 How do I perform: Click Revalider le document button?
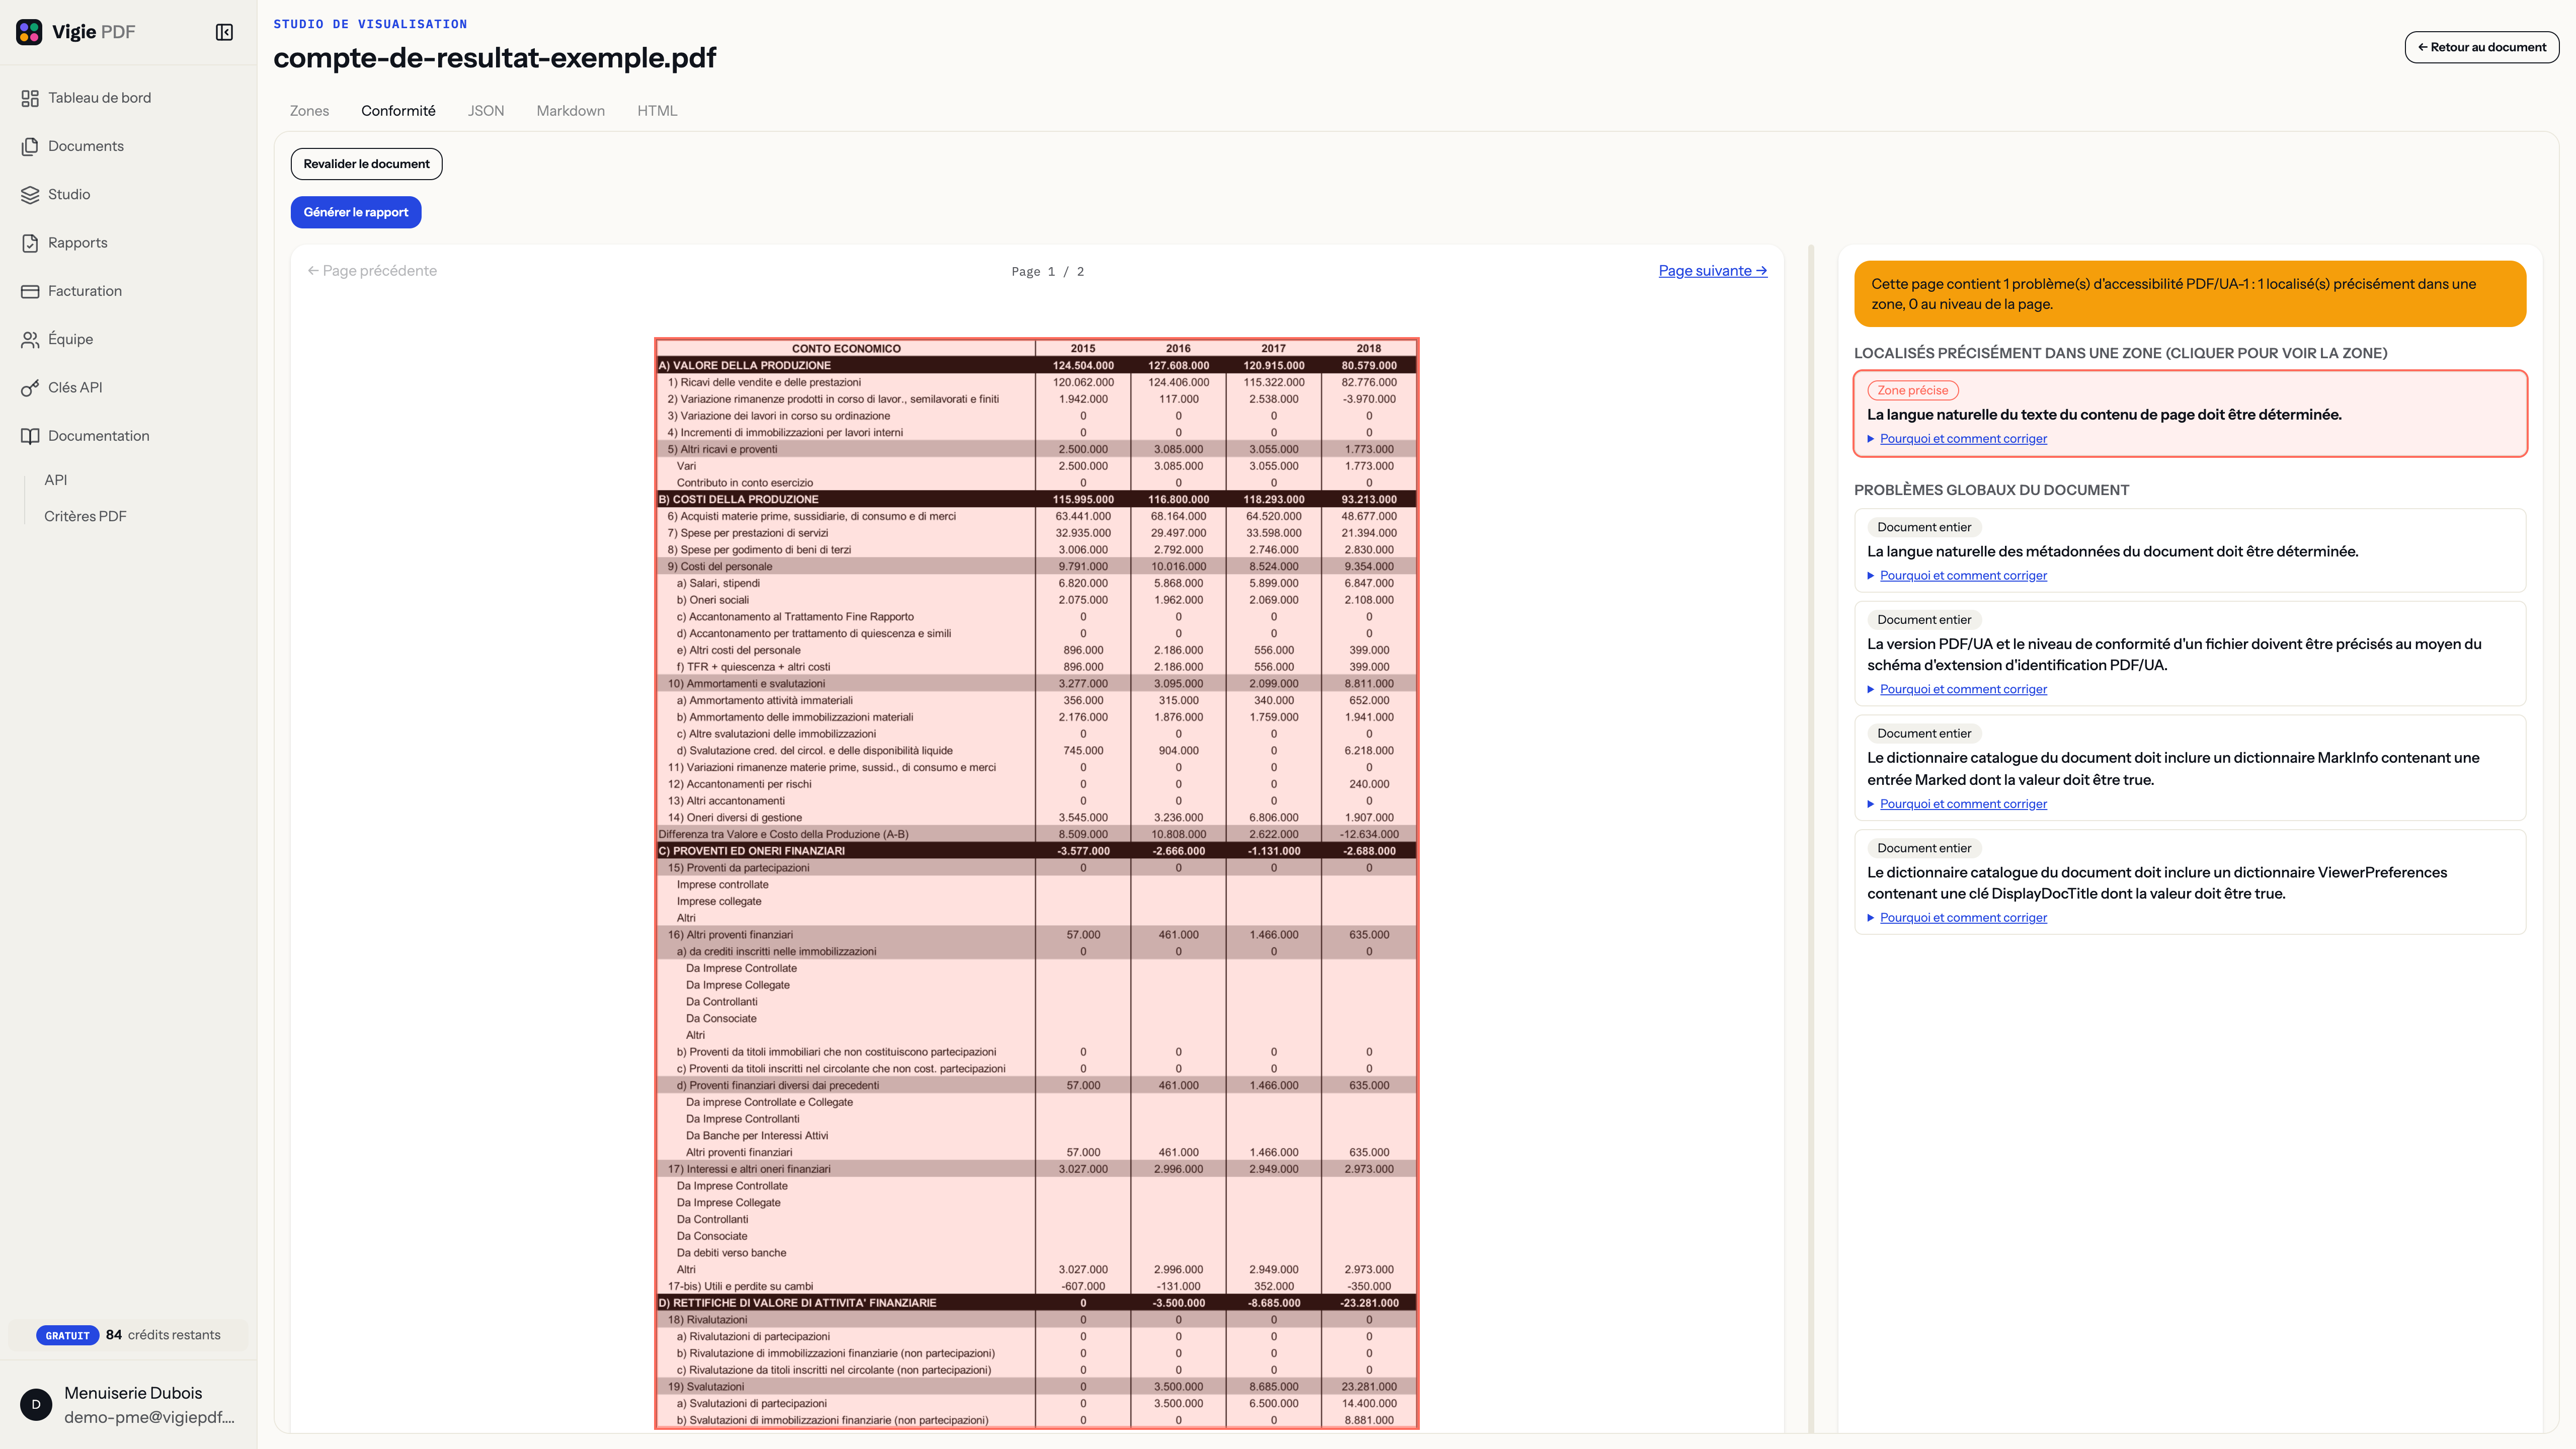366,164
